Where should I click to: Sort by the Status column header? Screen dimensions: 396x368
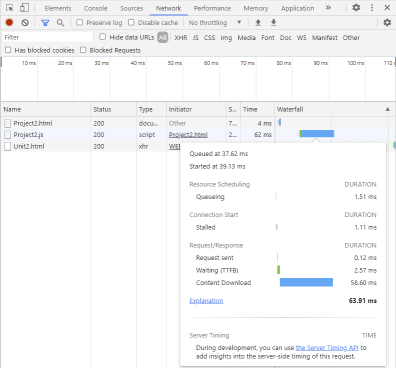(x=114, y=109)
